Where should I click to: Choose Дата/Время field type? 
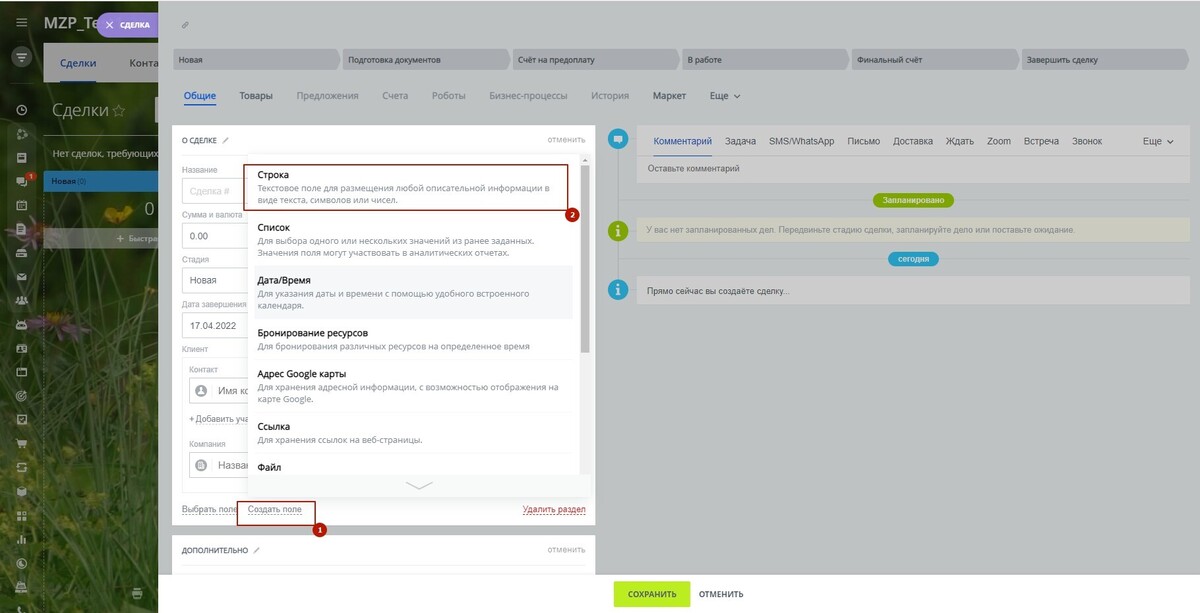pos(413,294)
